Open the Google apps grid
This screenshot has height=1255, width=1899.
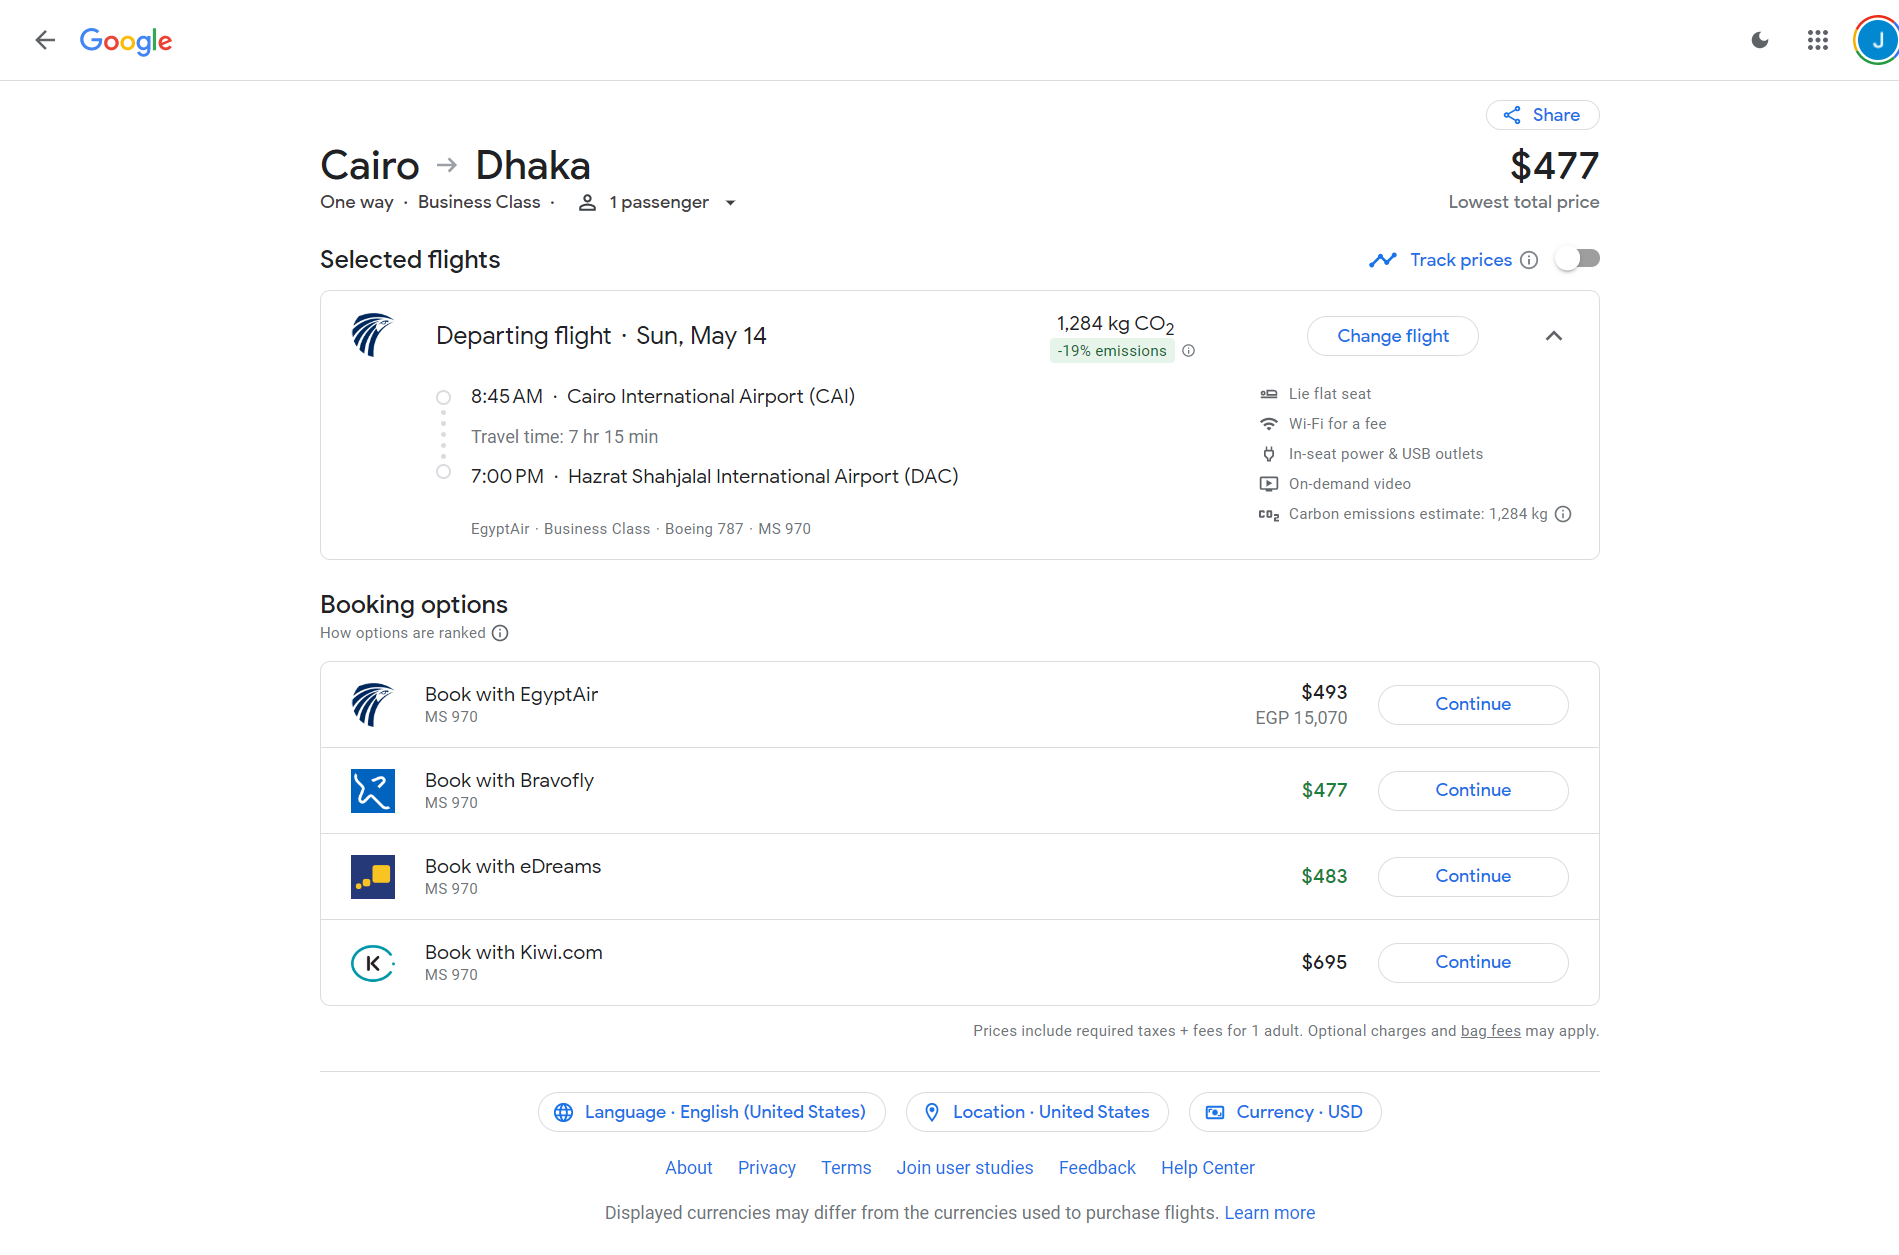point(1818,40)
